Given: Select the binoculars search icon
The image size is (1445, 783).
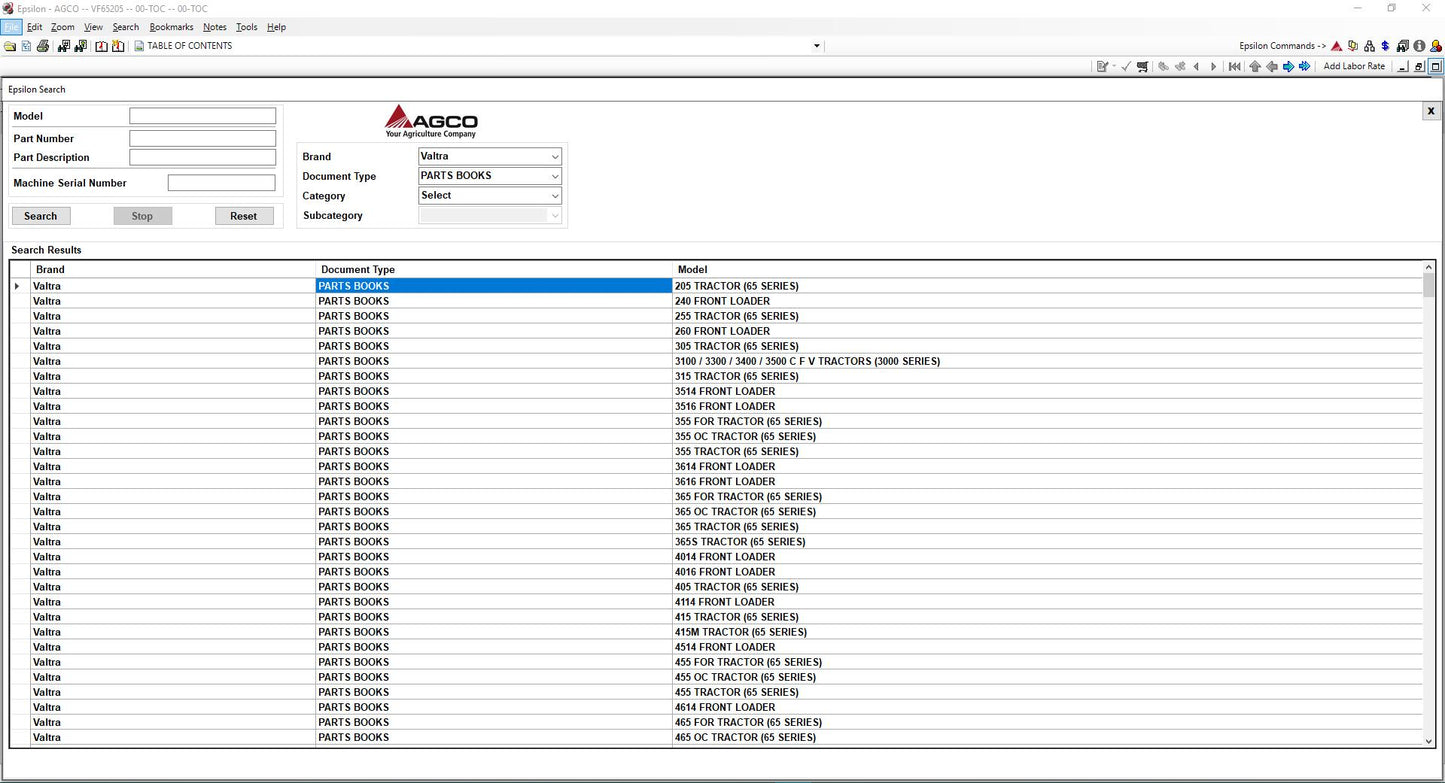Looking at the screenshot, I should 63,46.
